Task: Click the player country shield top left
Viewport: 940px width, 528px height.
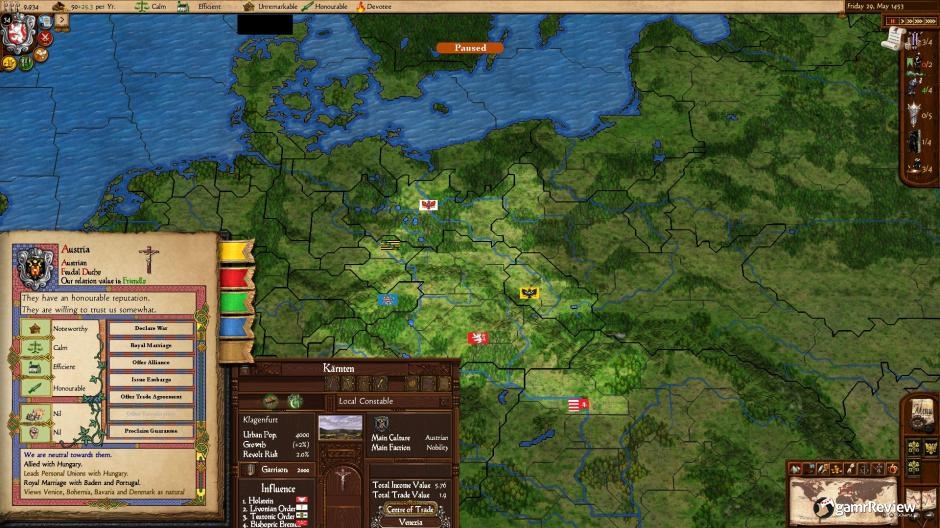Action: [18, 34]
